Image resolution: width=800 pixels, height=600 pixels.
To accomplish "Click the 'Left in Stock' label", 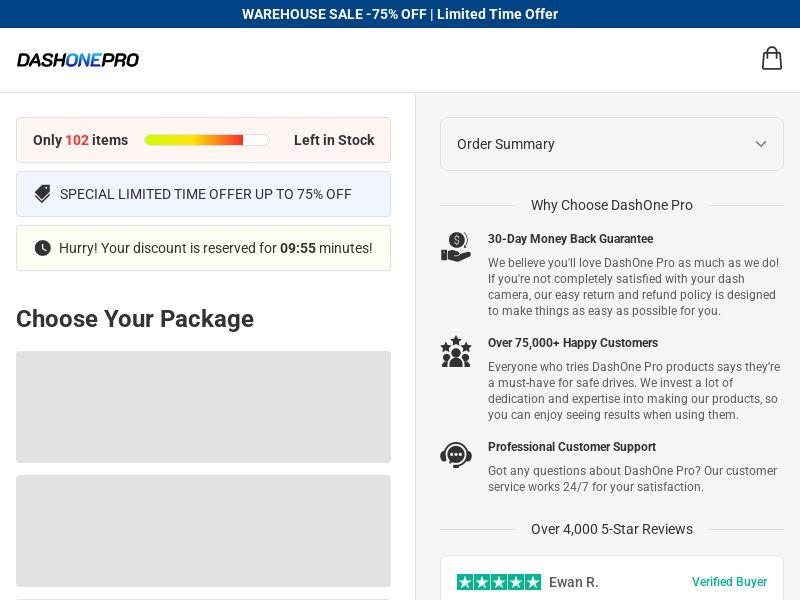I will (x=334, y=140).
